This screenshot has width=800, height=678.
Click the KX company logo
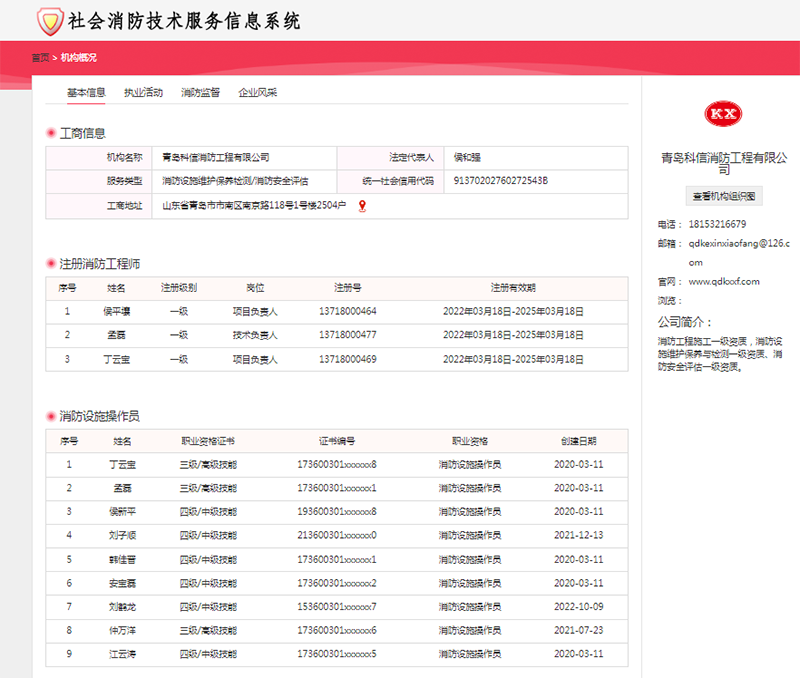[723, 115]
